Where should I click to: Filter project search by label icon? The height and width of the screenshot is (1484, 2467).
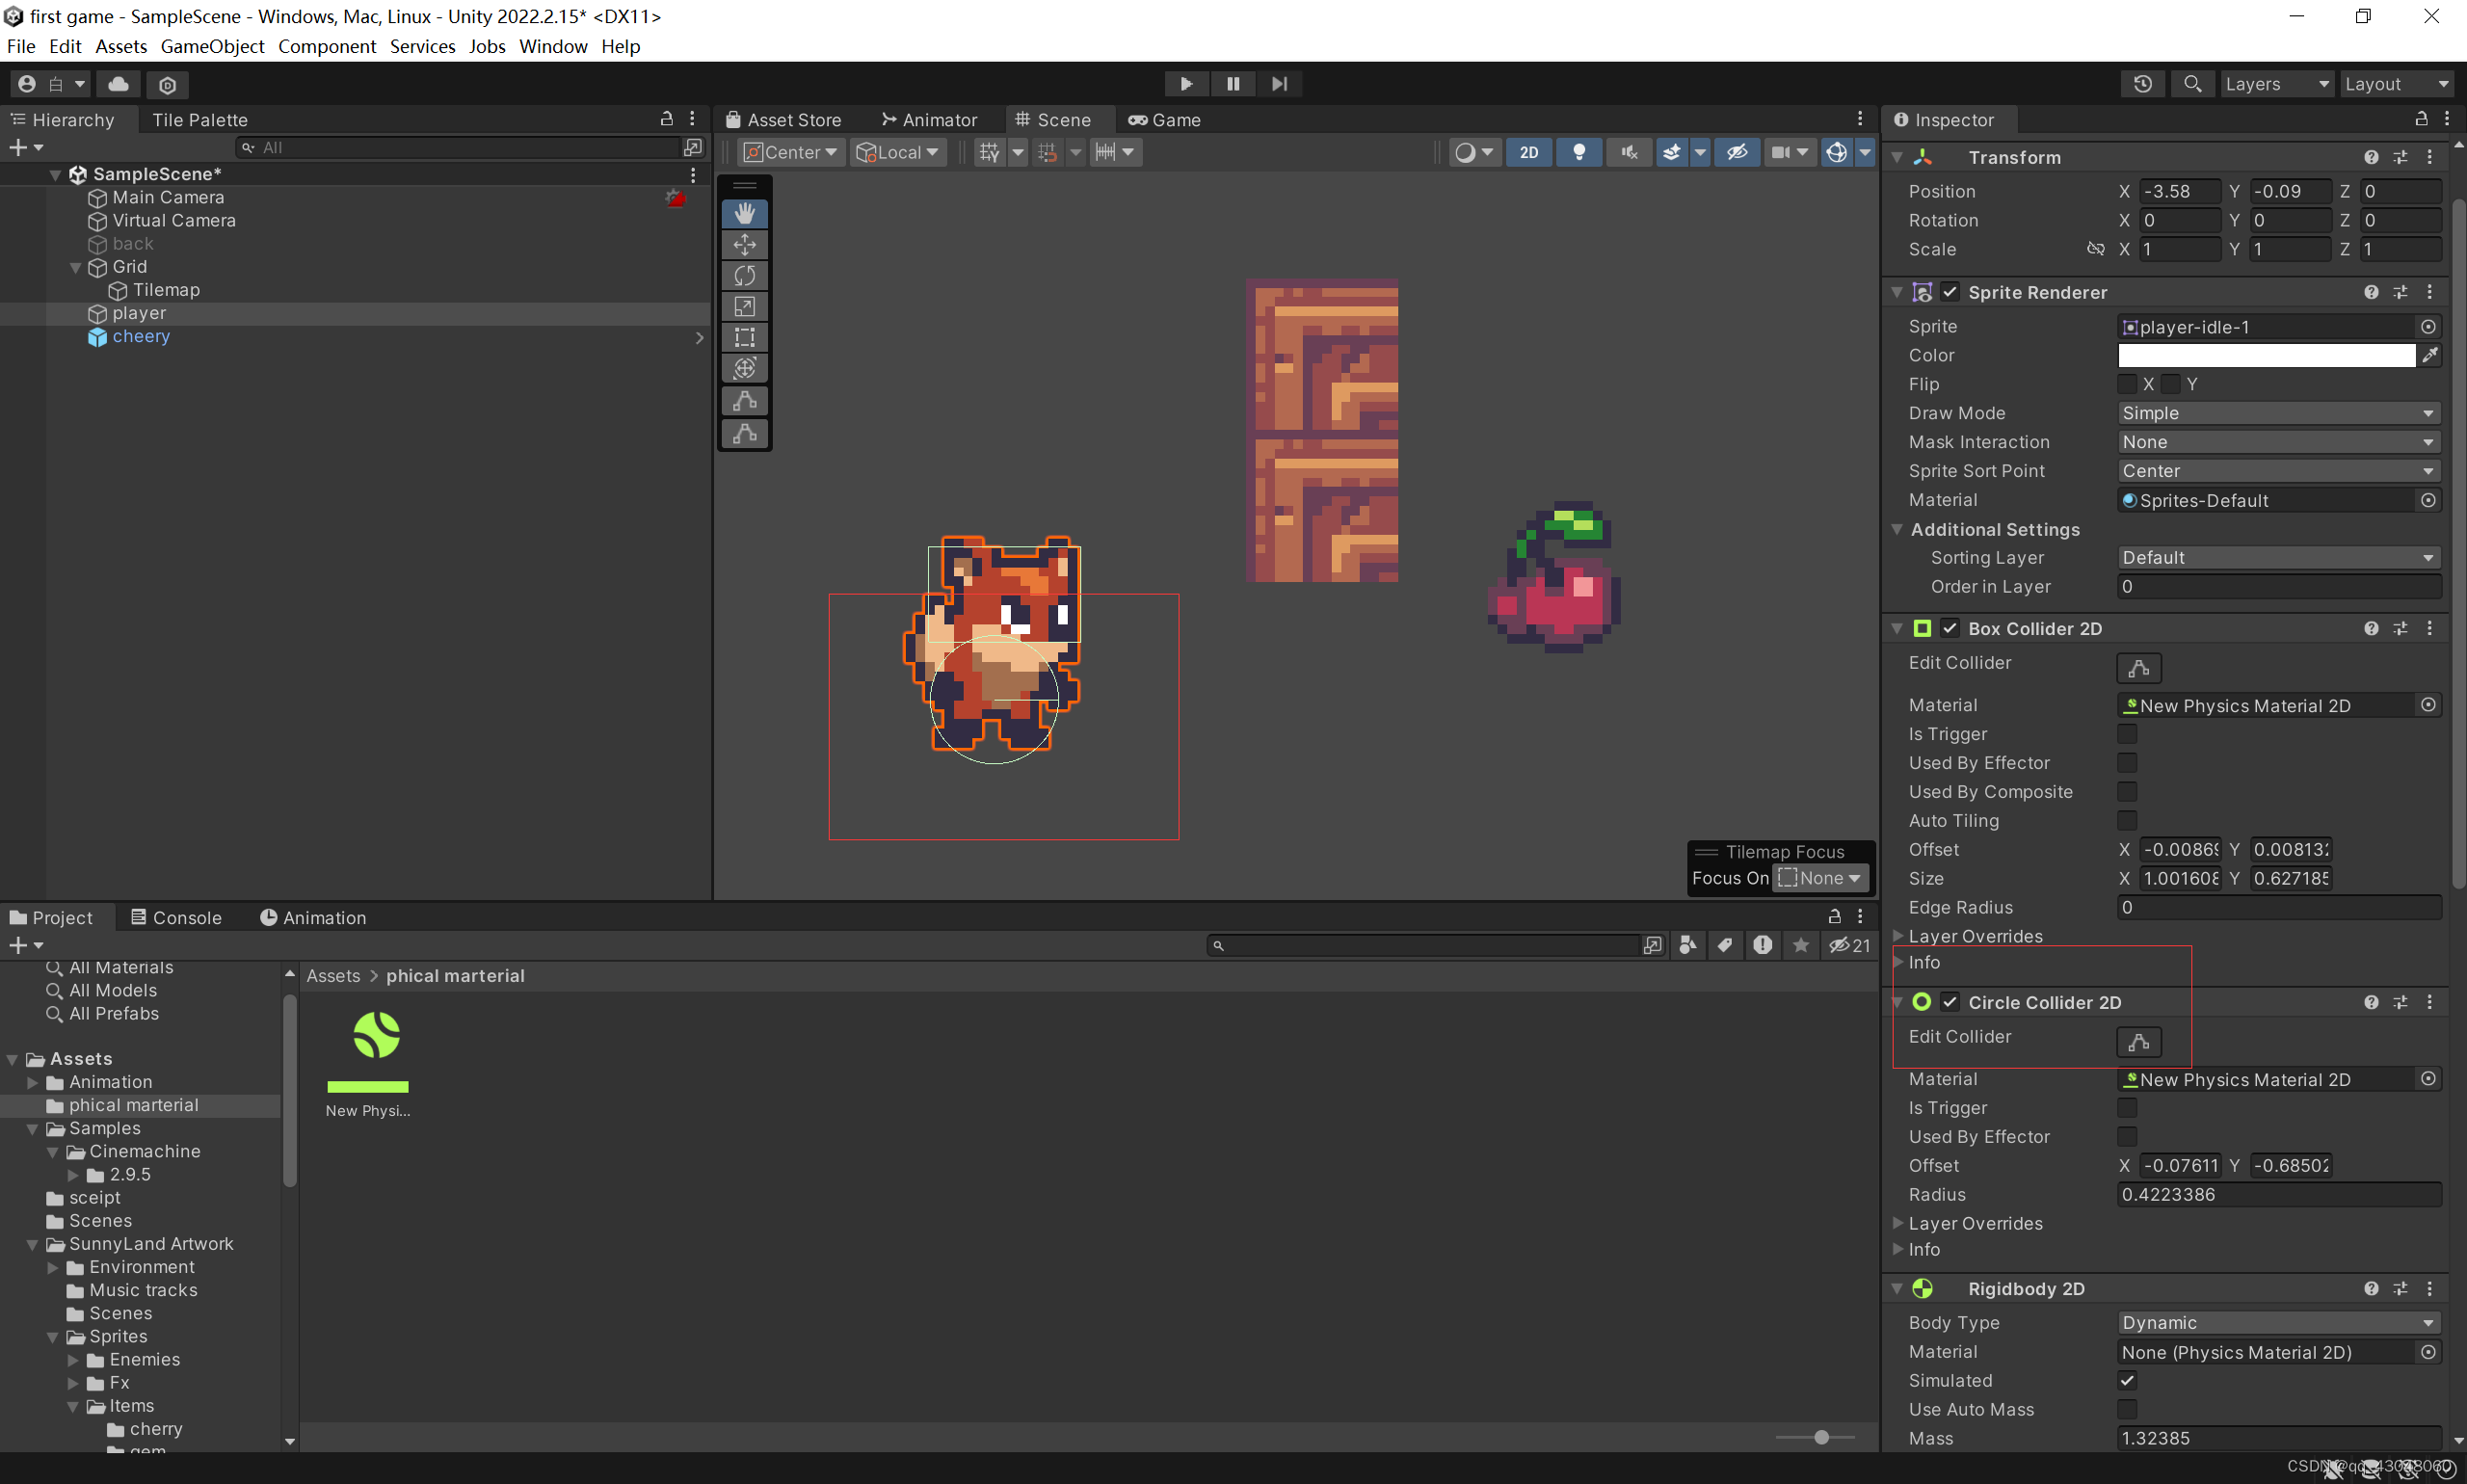[1725, 945]
